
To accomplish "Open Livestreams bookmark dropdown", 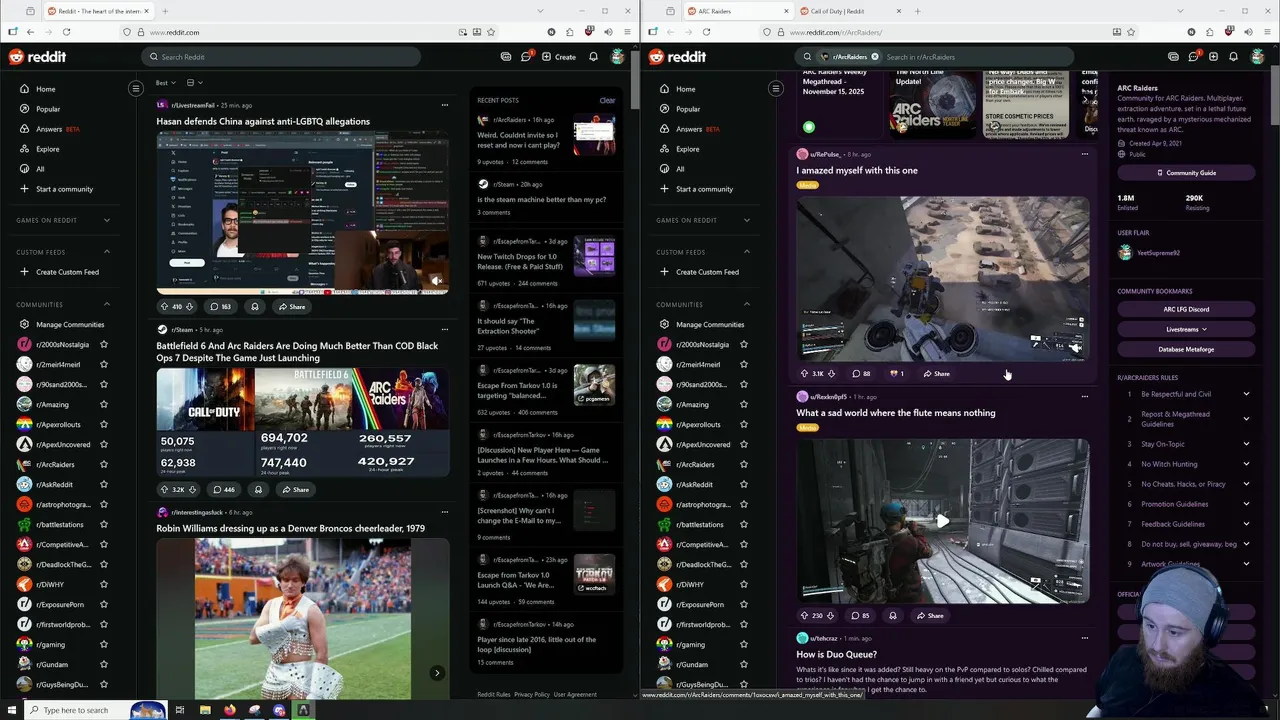I will click(x=1186, y=329).
